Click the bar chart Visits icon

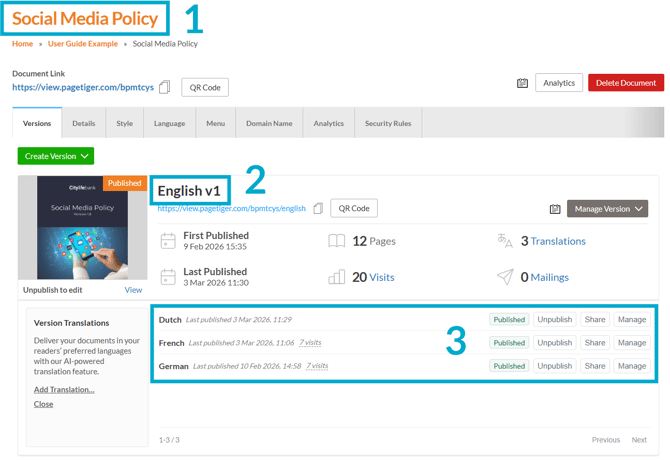click(x=337, y=277)
